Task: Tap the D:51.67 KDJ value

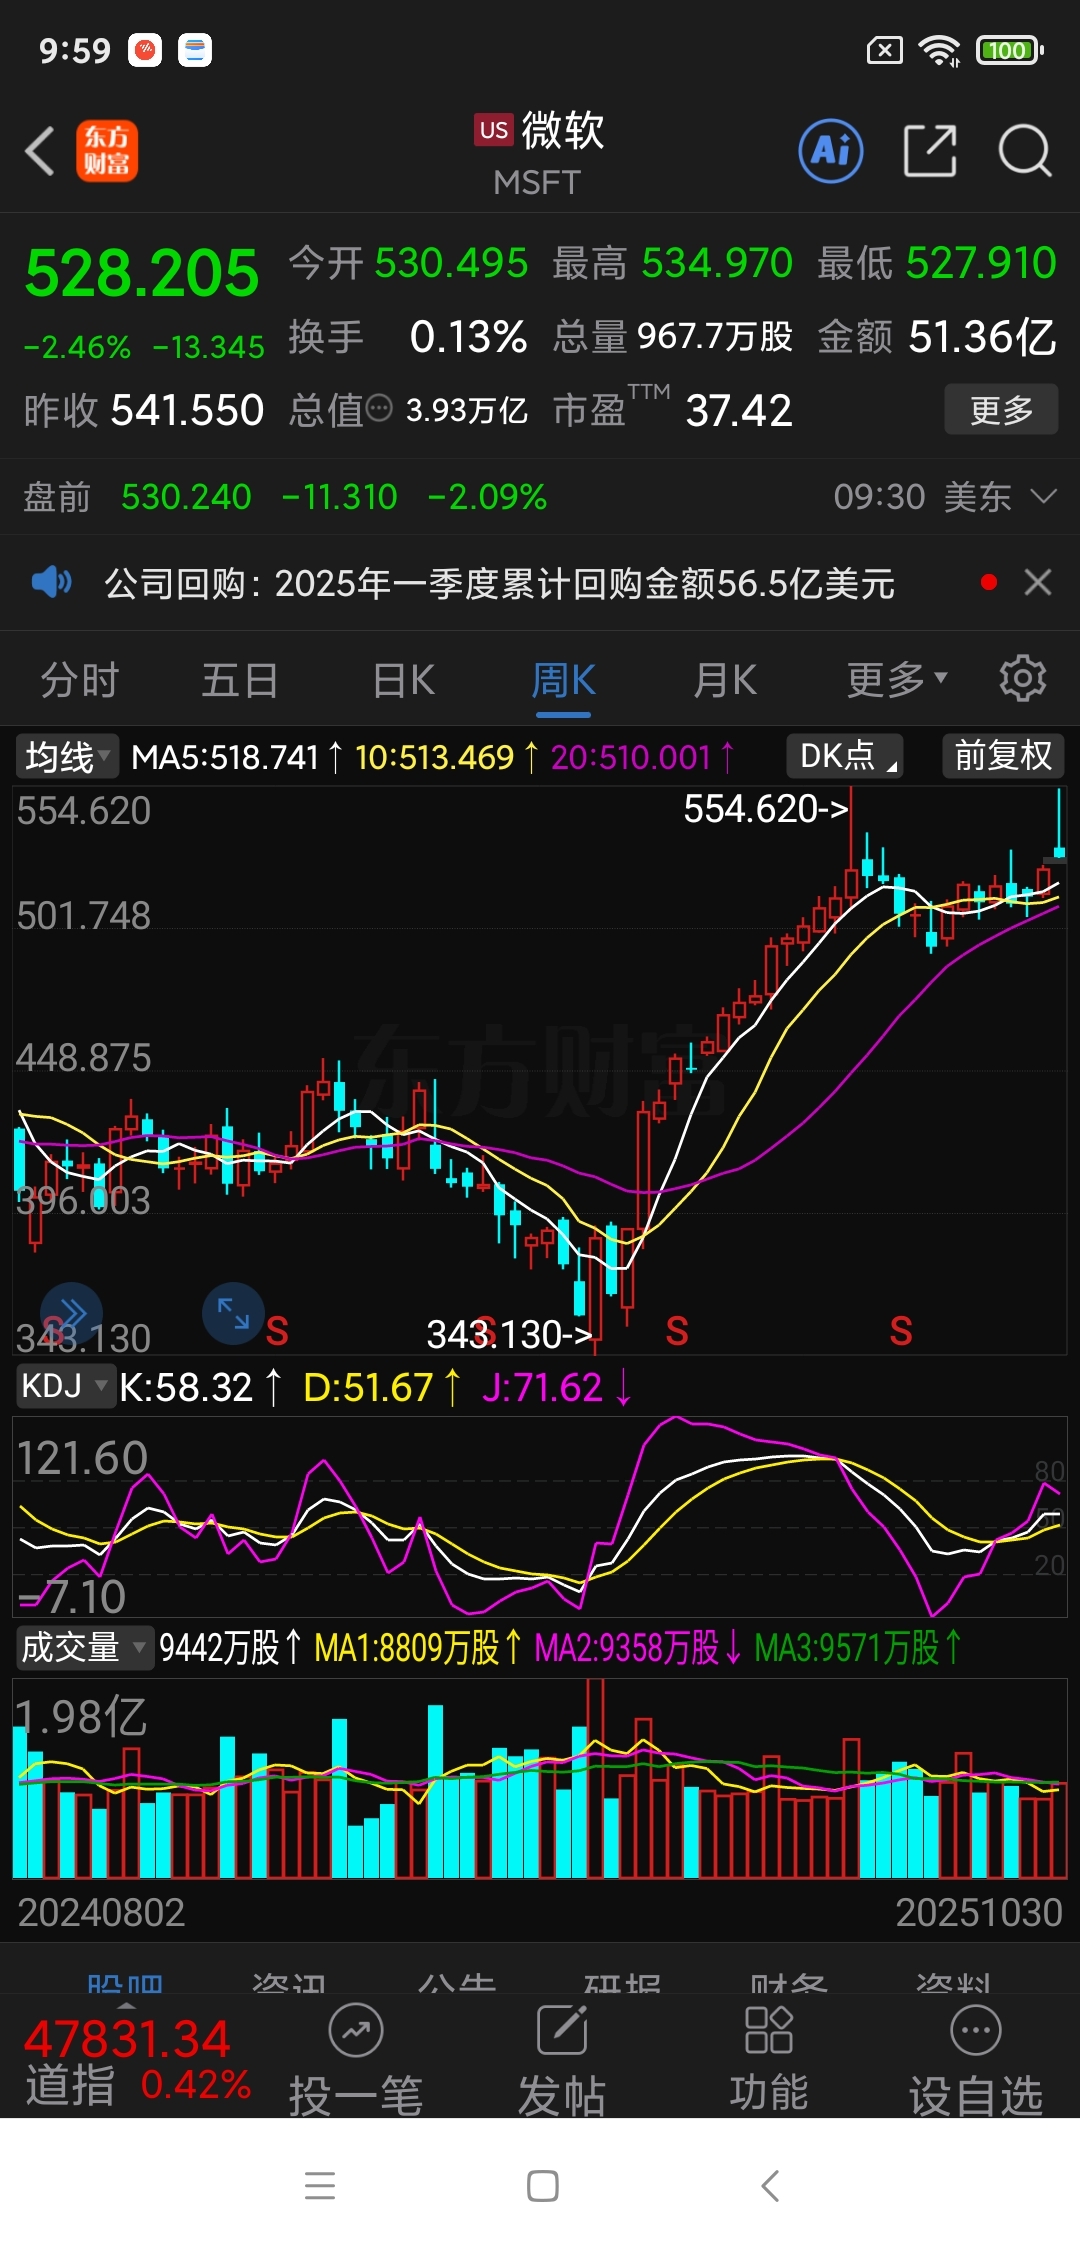Action: (368, 1387)
